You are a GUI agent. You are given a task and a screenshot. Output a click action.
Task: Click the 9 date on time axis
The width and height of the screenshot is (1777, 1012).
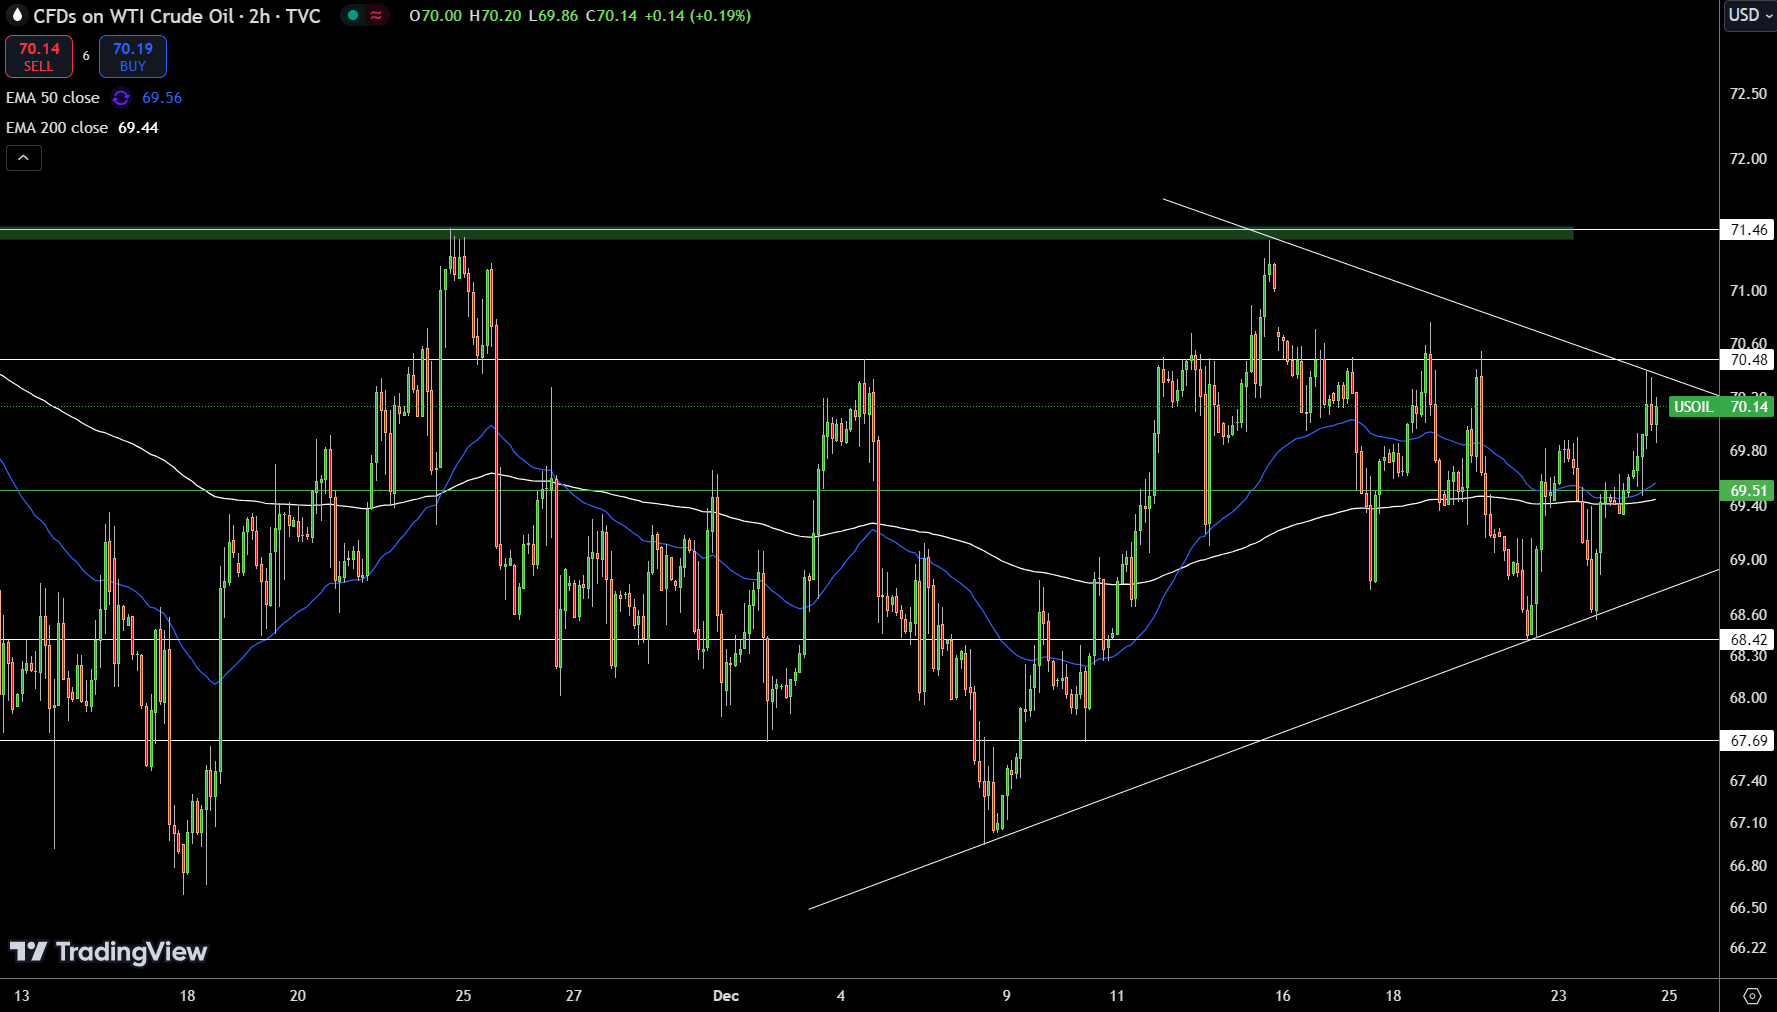(1006, 996)
